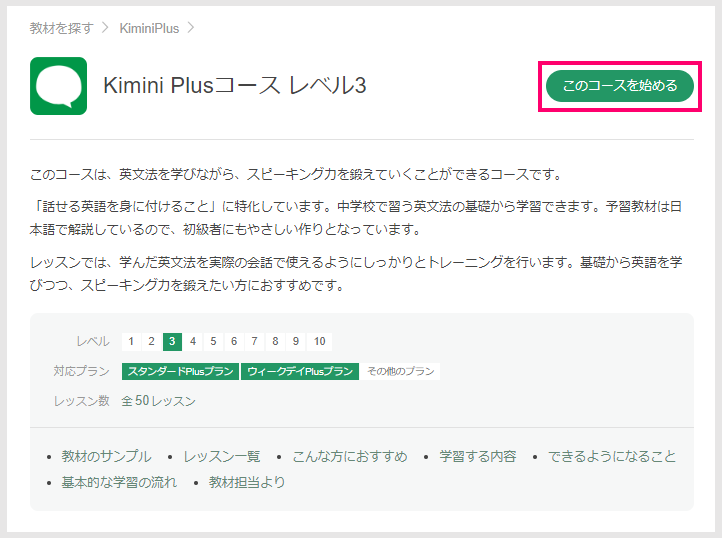
Task: Jump to レッスン一覧 section
Action: point(222,456)
